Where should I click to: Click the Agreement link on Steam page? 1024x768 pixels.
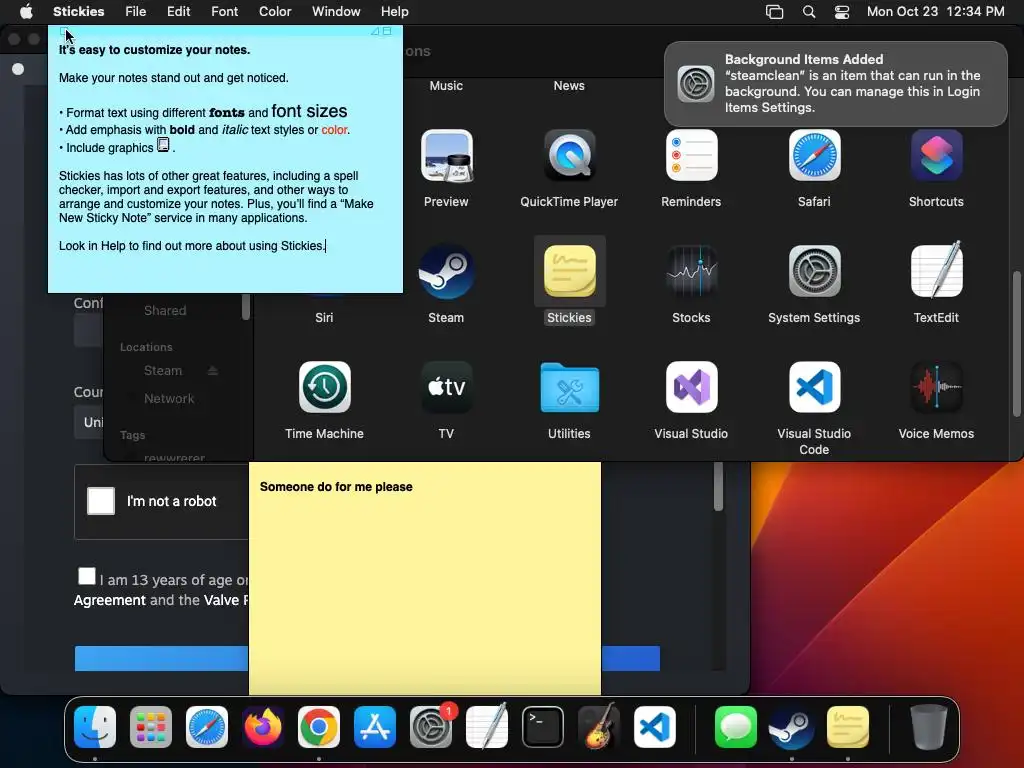click(110, 600)
